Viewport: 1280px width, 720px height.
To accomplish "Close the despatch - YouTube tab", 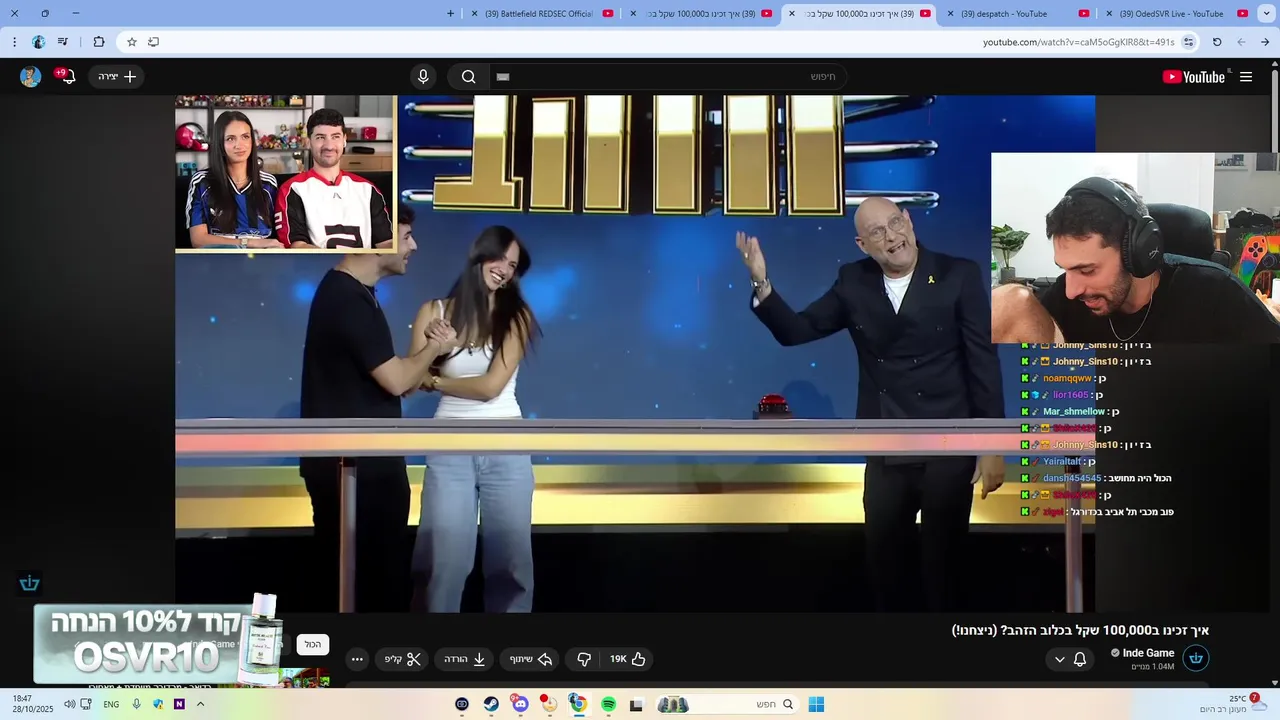I will 950,14.
